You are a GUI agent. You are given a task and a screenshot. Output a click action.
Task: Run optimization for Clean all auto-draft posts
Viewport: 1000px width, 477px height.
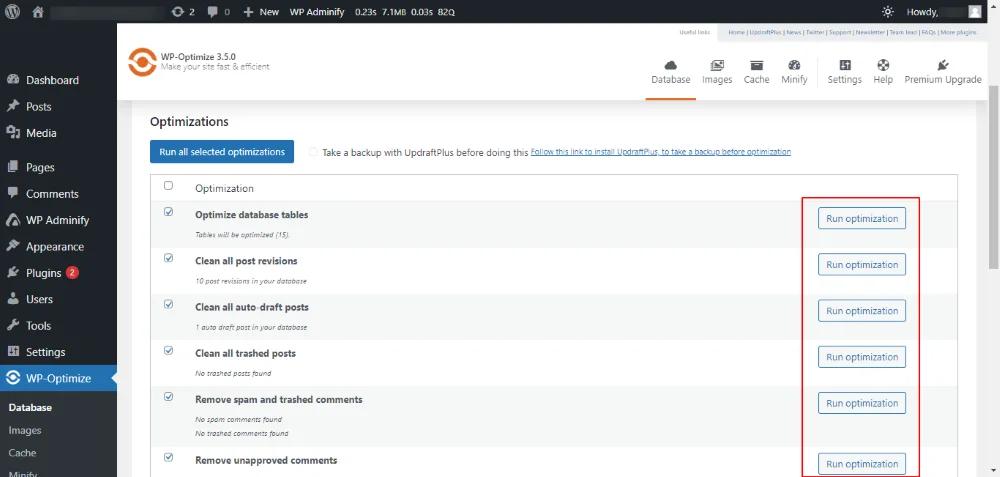tap(862, 311)
